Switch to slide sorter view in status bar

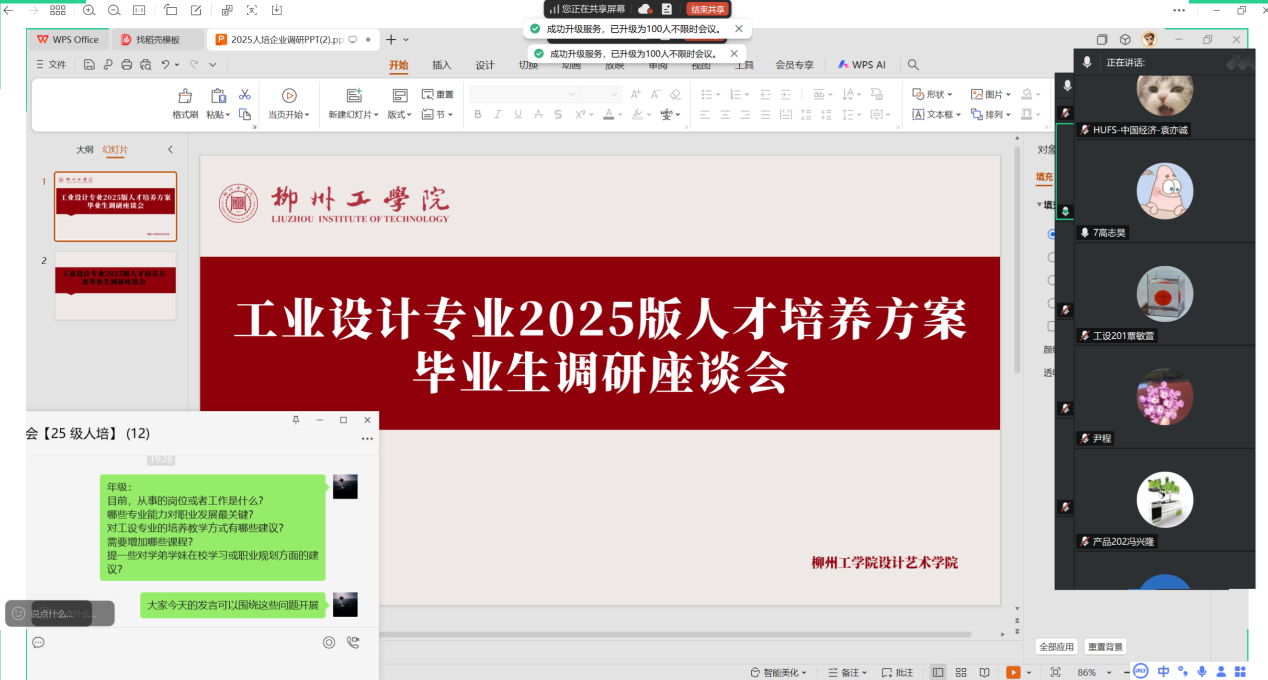coord(961,672)
